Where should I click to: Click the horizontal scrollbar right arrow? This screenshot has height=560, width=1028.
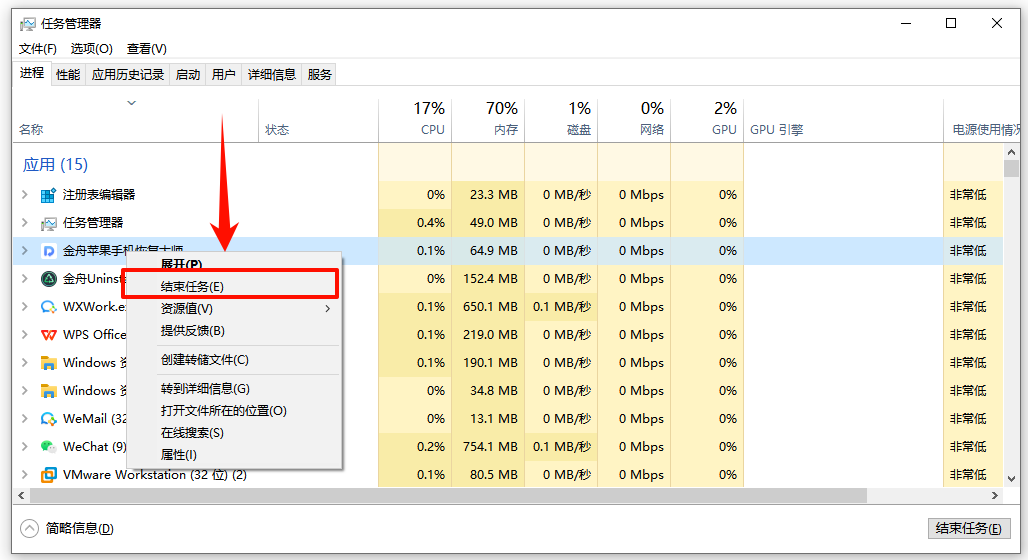pos(995,496)
